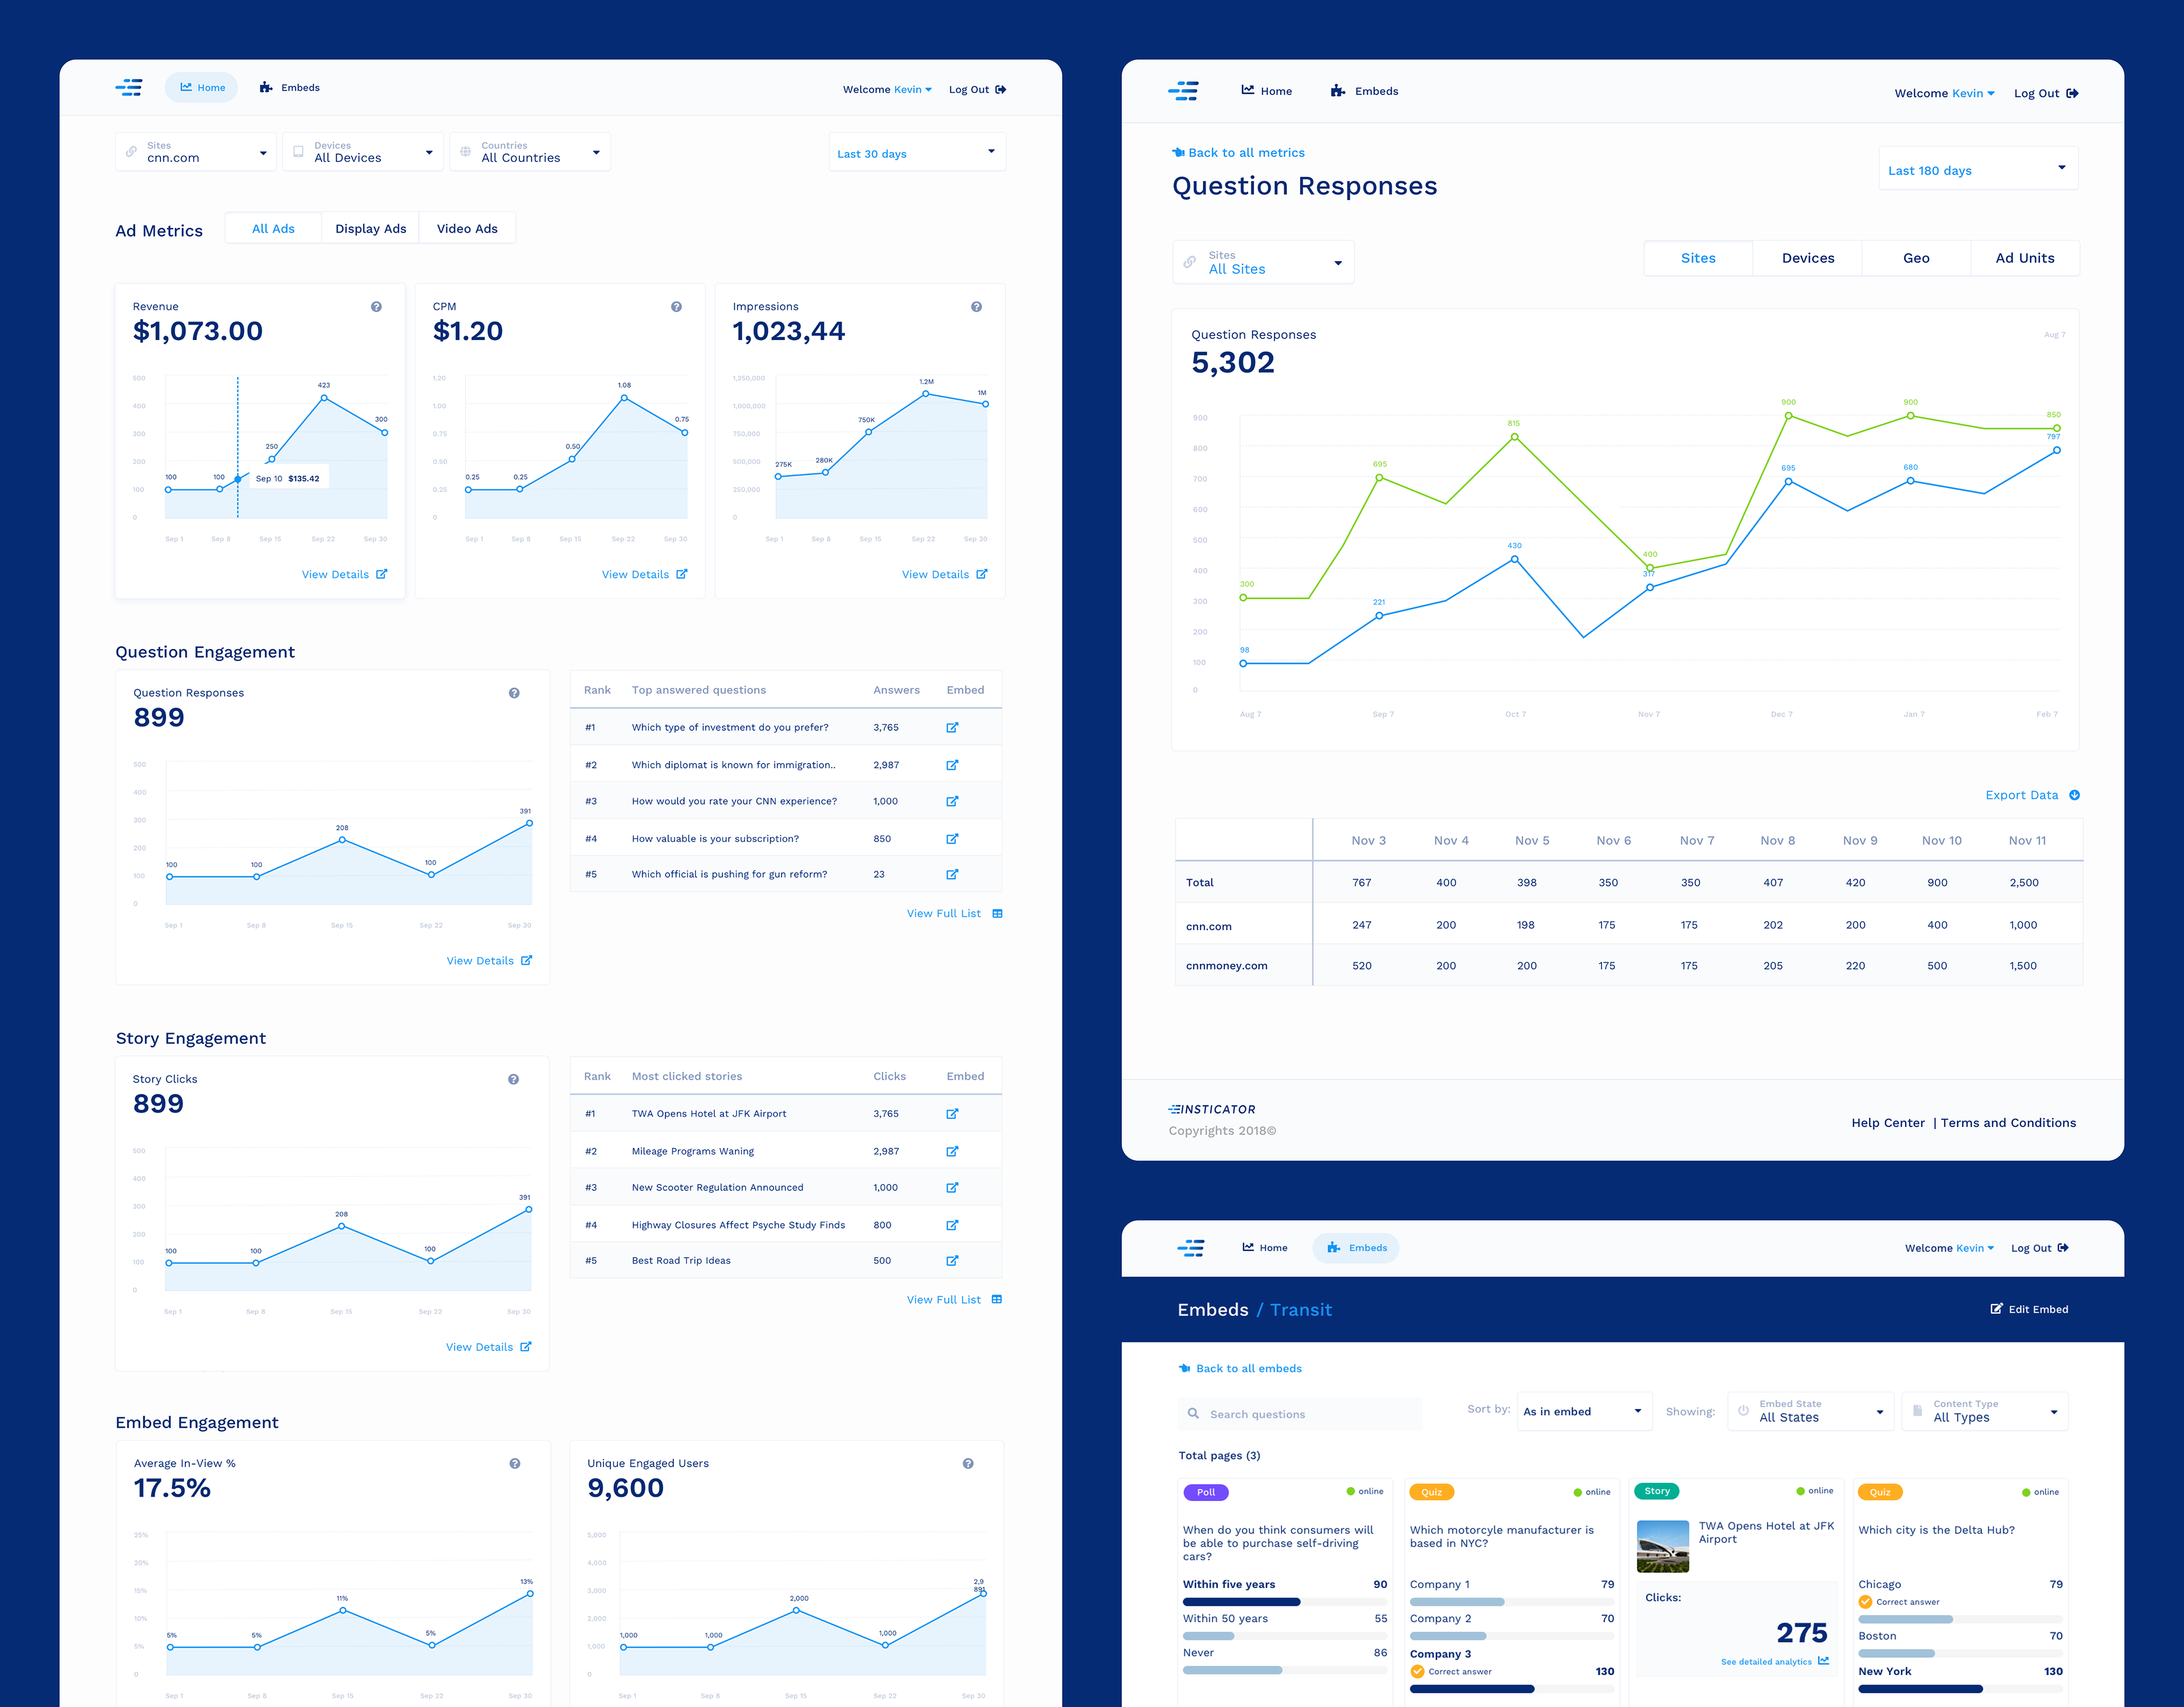Open the Countries All Countries dropdown
2184x1707 pixels.
click(529, 152)
